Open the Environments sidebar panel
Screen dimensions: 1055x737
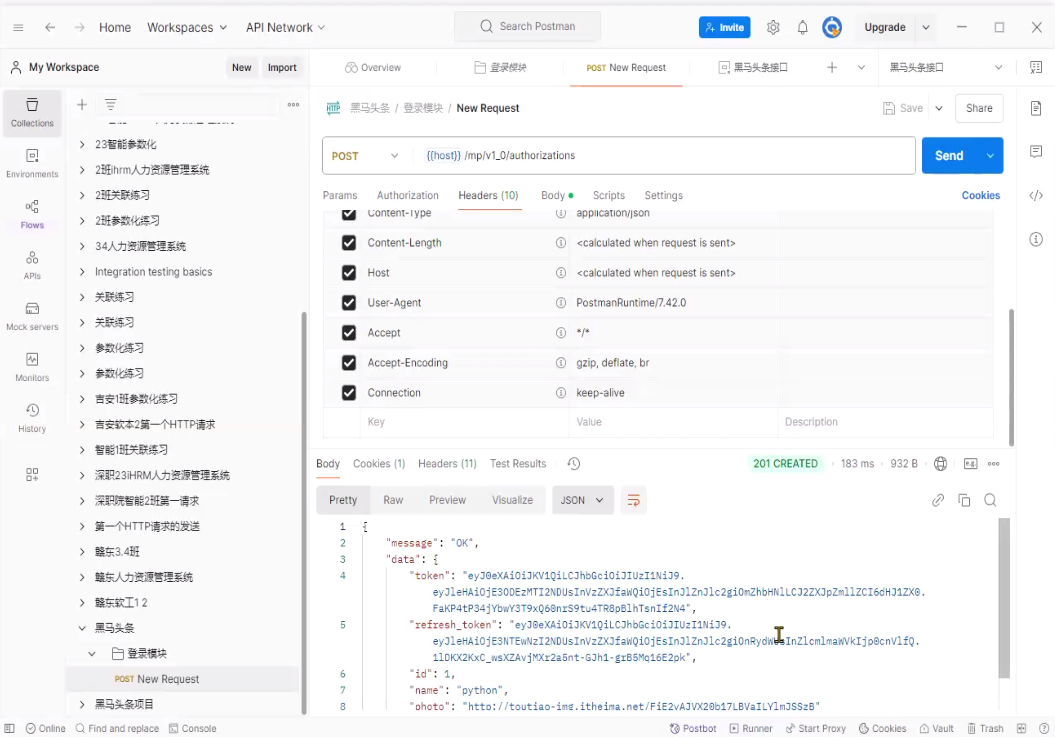click(x=32, y=164)
